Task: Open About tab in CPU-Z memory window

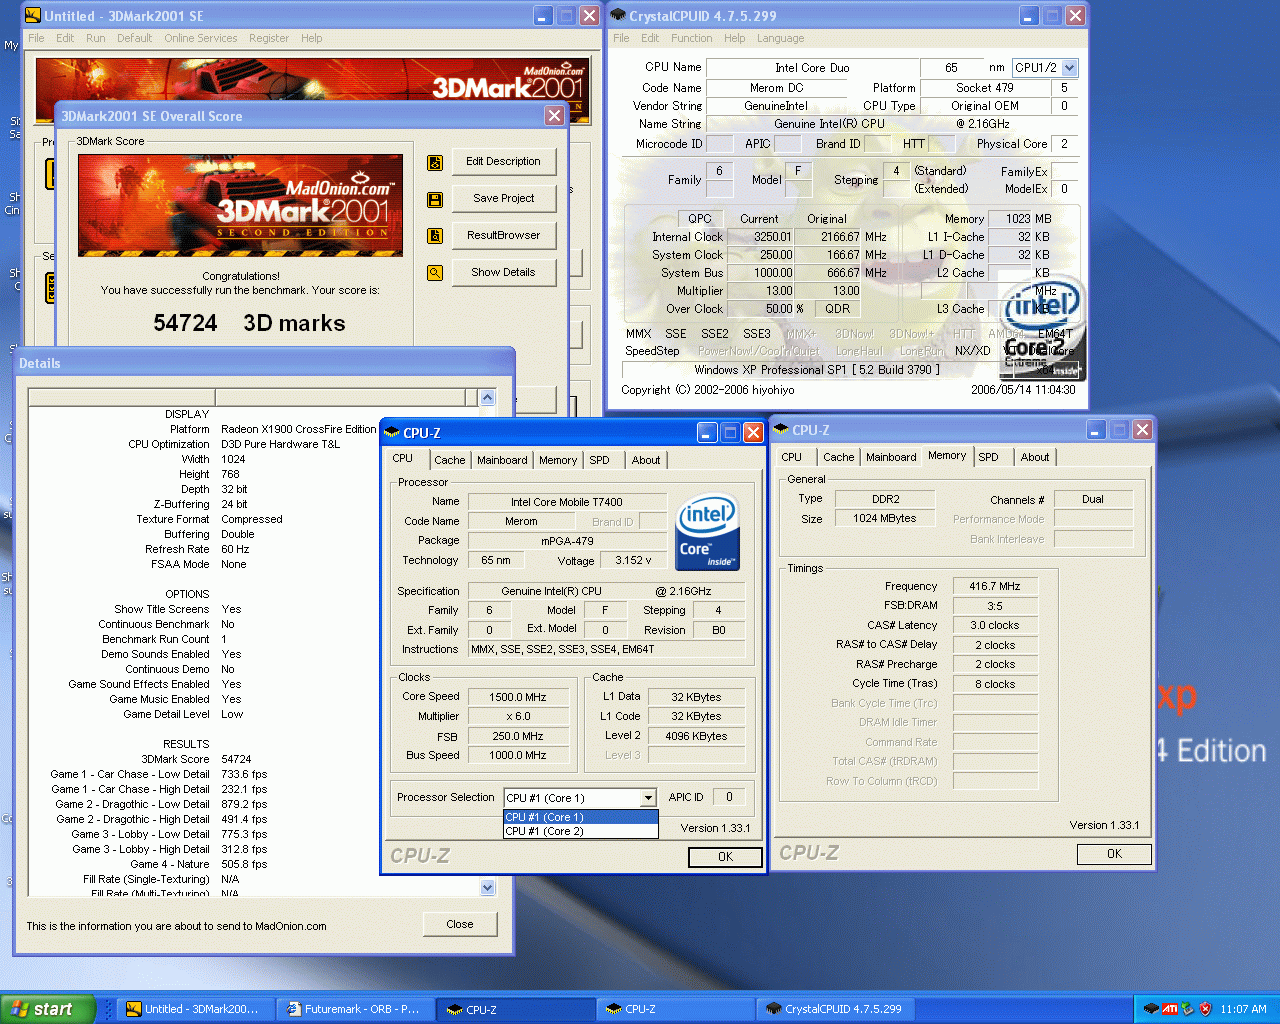Action: pyautogui.click(x=1035, y=457)
